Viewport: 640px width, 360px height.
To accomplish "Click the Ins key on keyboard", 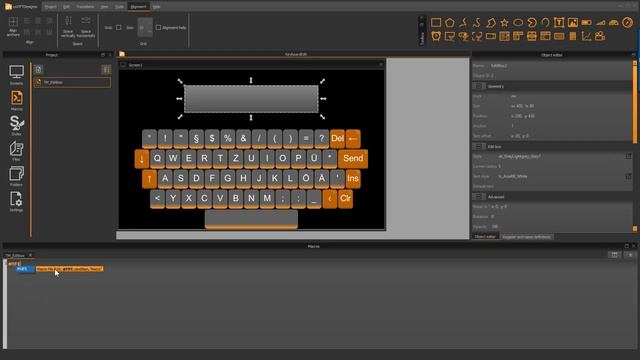I will [353, 179].
